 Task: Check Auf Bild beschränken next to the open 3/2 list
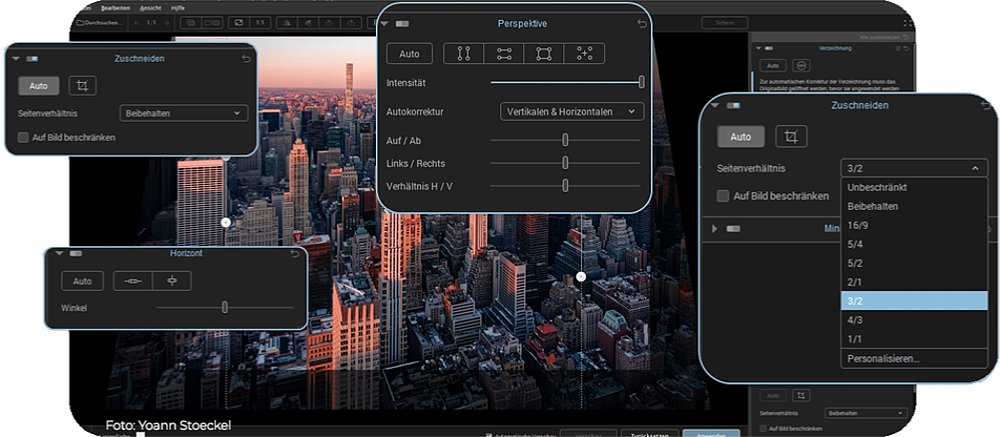coord(723,196)
